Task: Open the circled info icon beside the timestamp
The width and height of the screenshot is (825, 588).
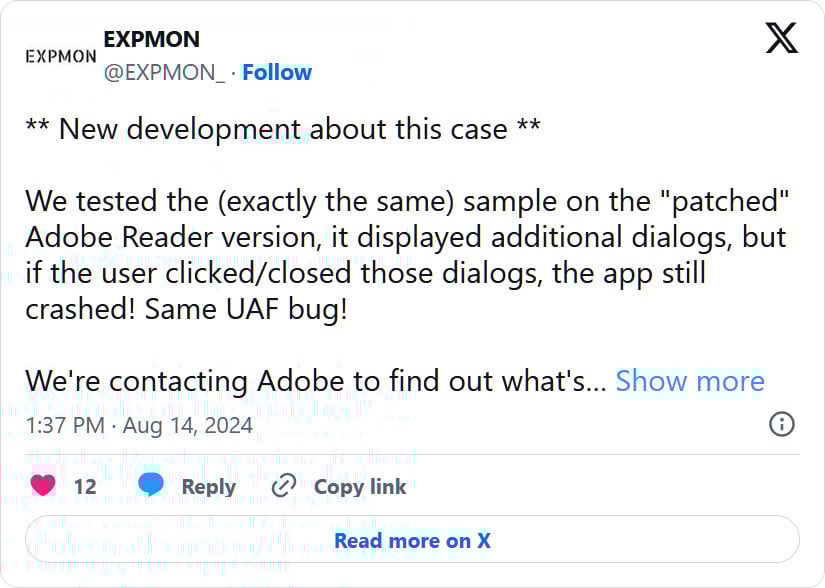Action: pyautogui.click(x=782, y=424)
